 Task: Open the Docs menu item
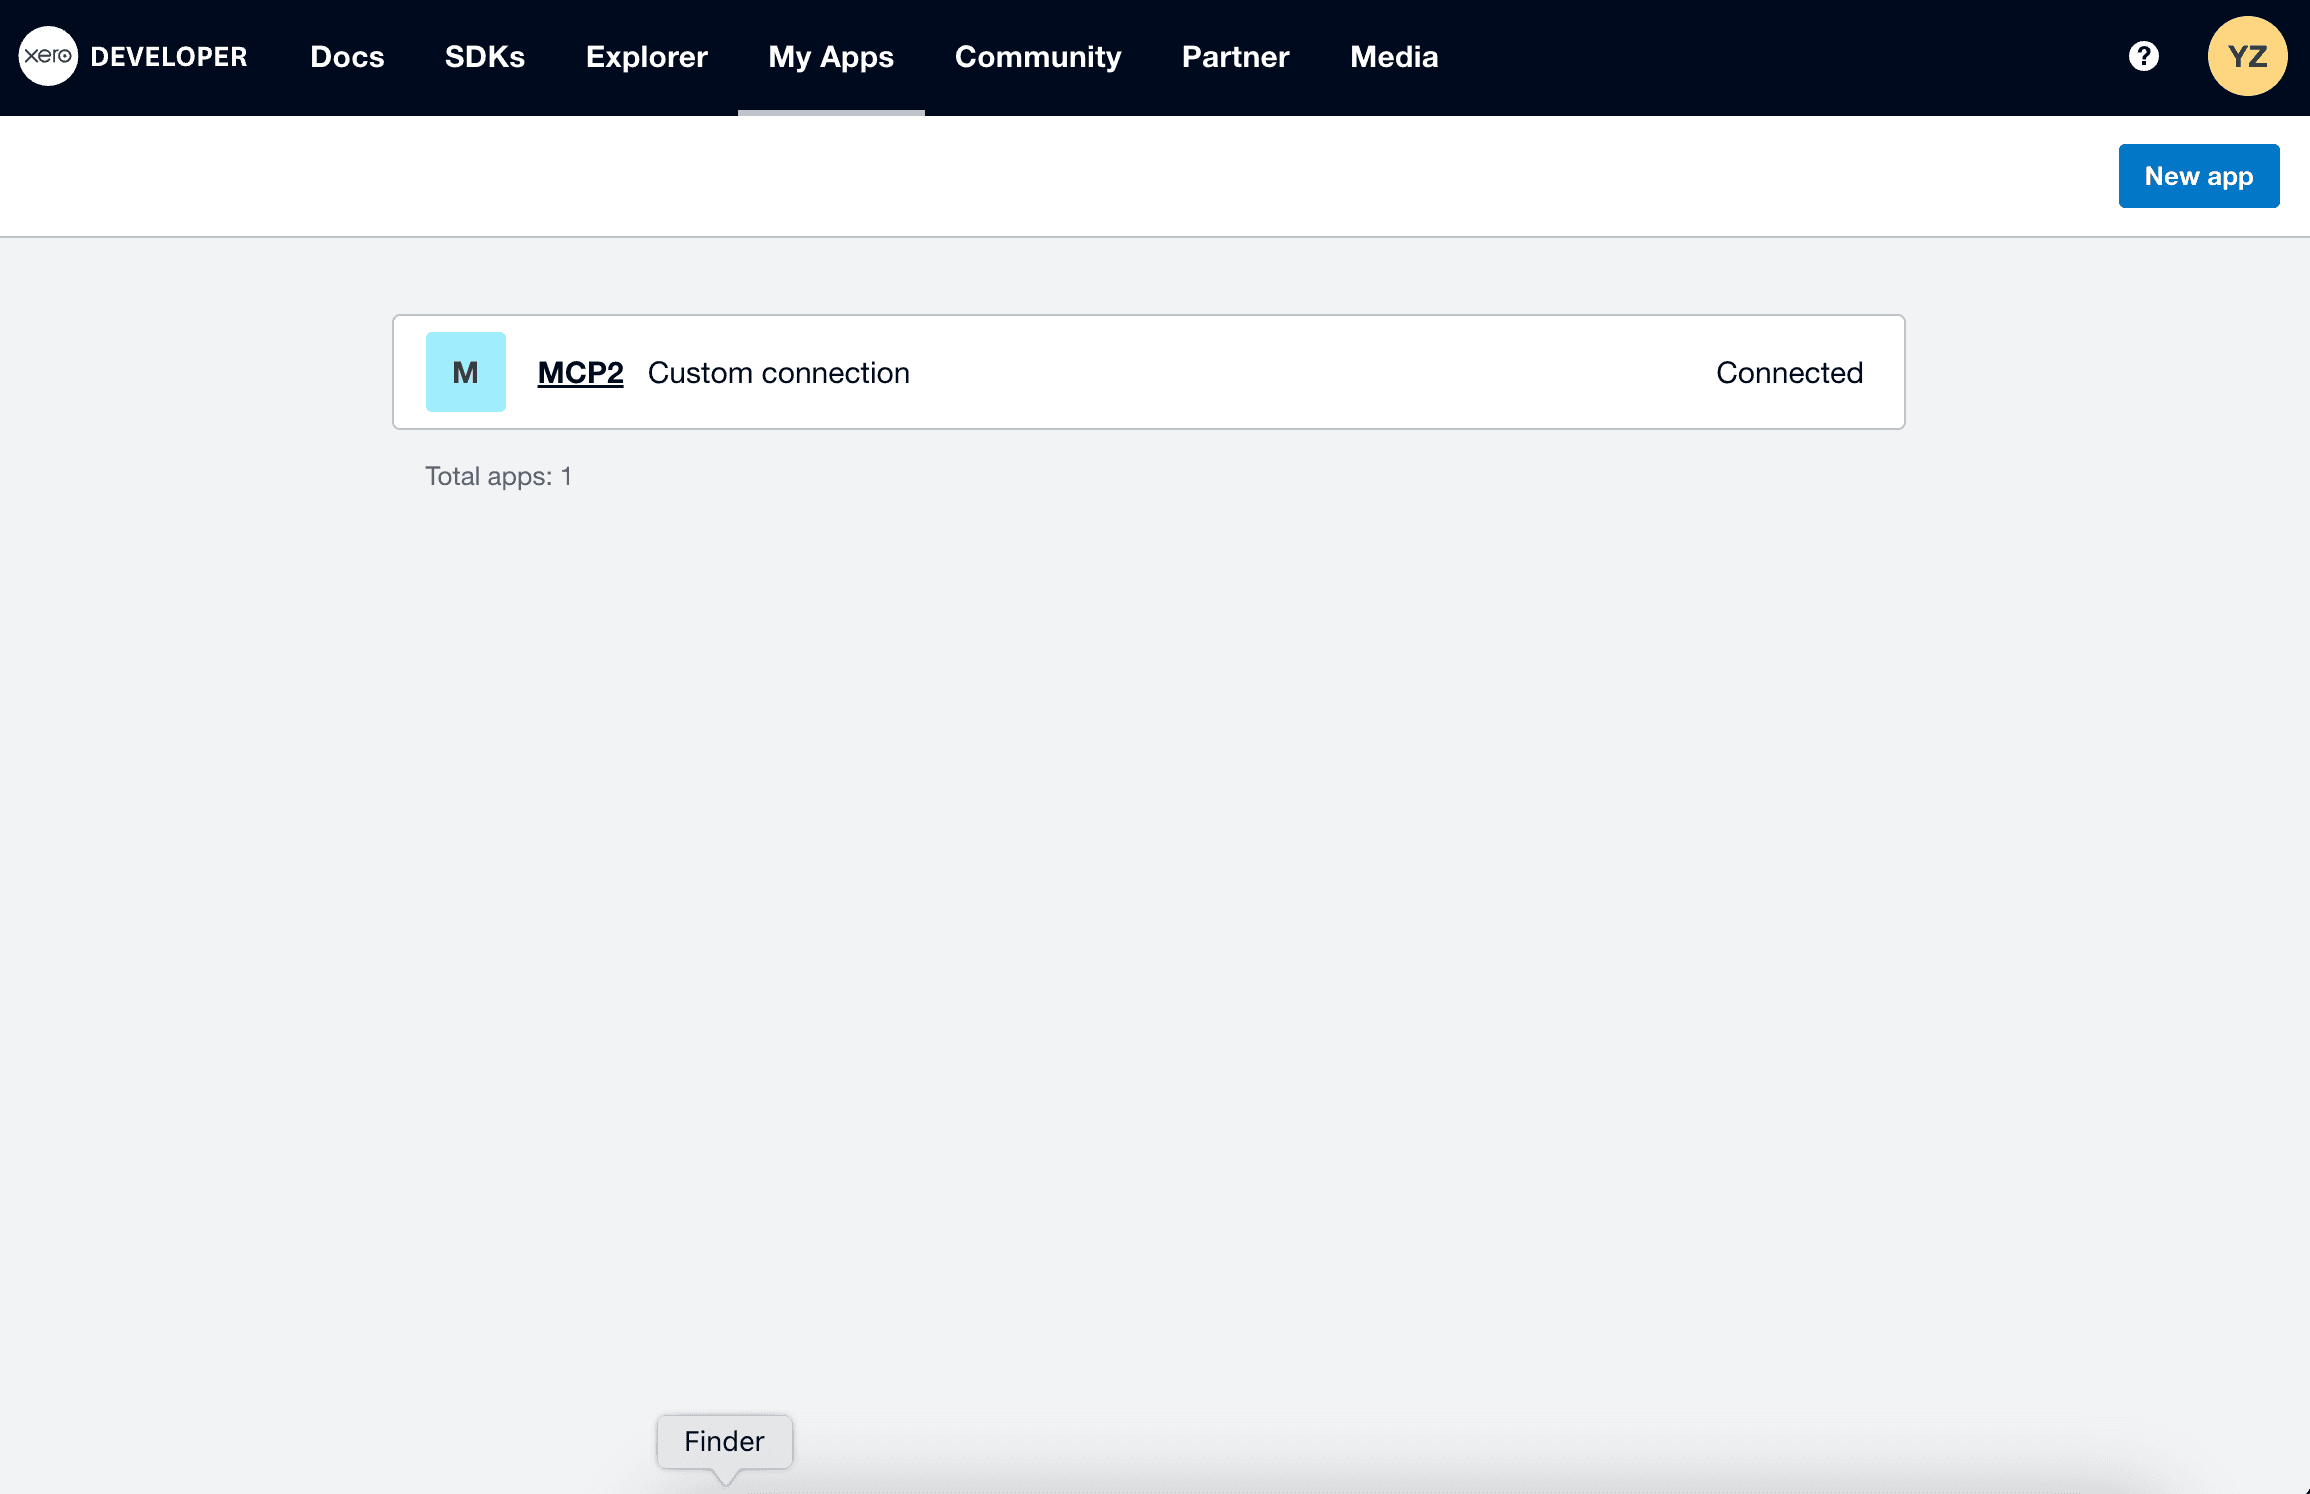tap(347, 57)
